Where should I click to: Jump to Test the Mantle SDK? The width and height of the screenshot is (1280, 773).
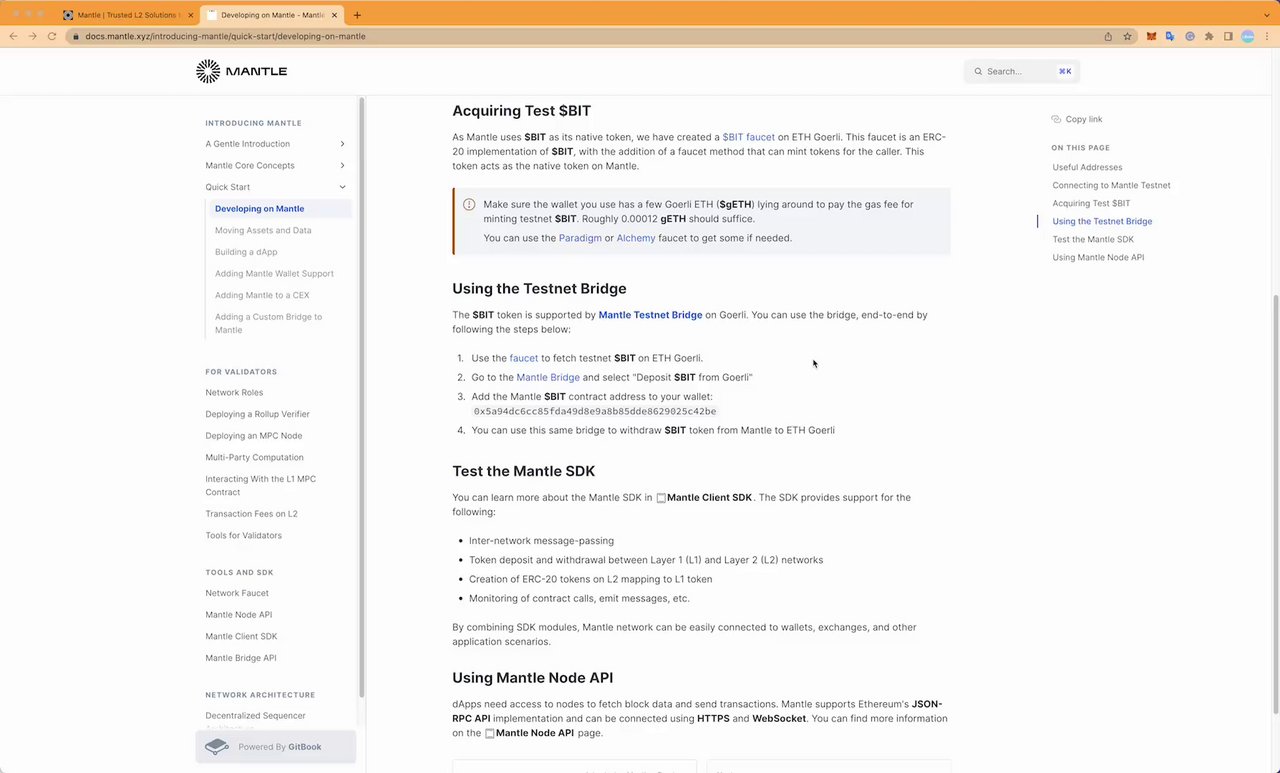tap(1093, 239)
